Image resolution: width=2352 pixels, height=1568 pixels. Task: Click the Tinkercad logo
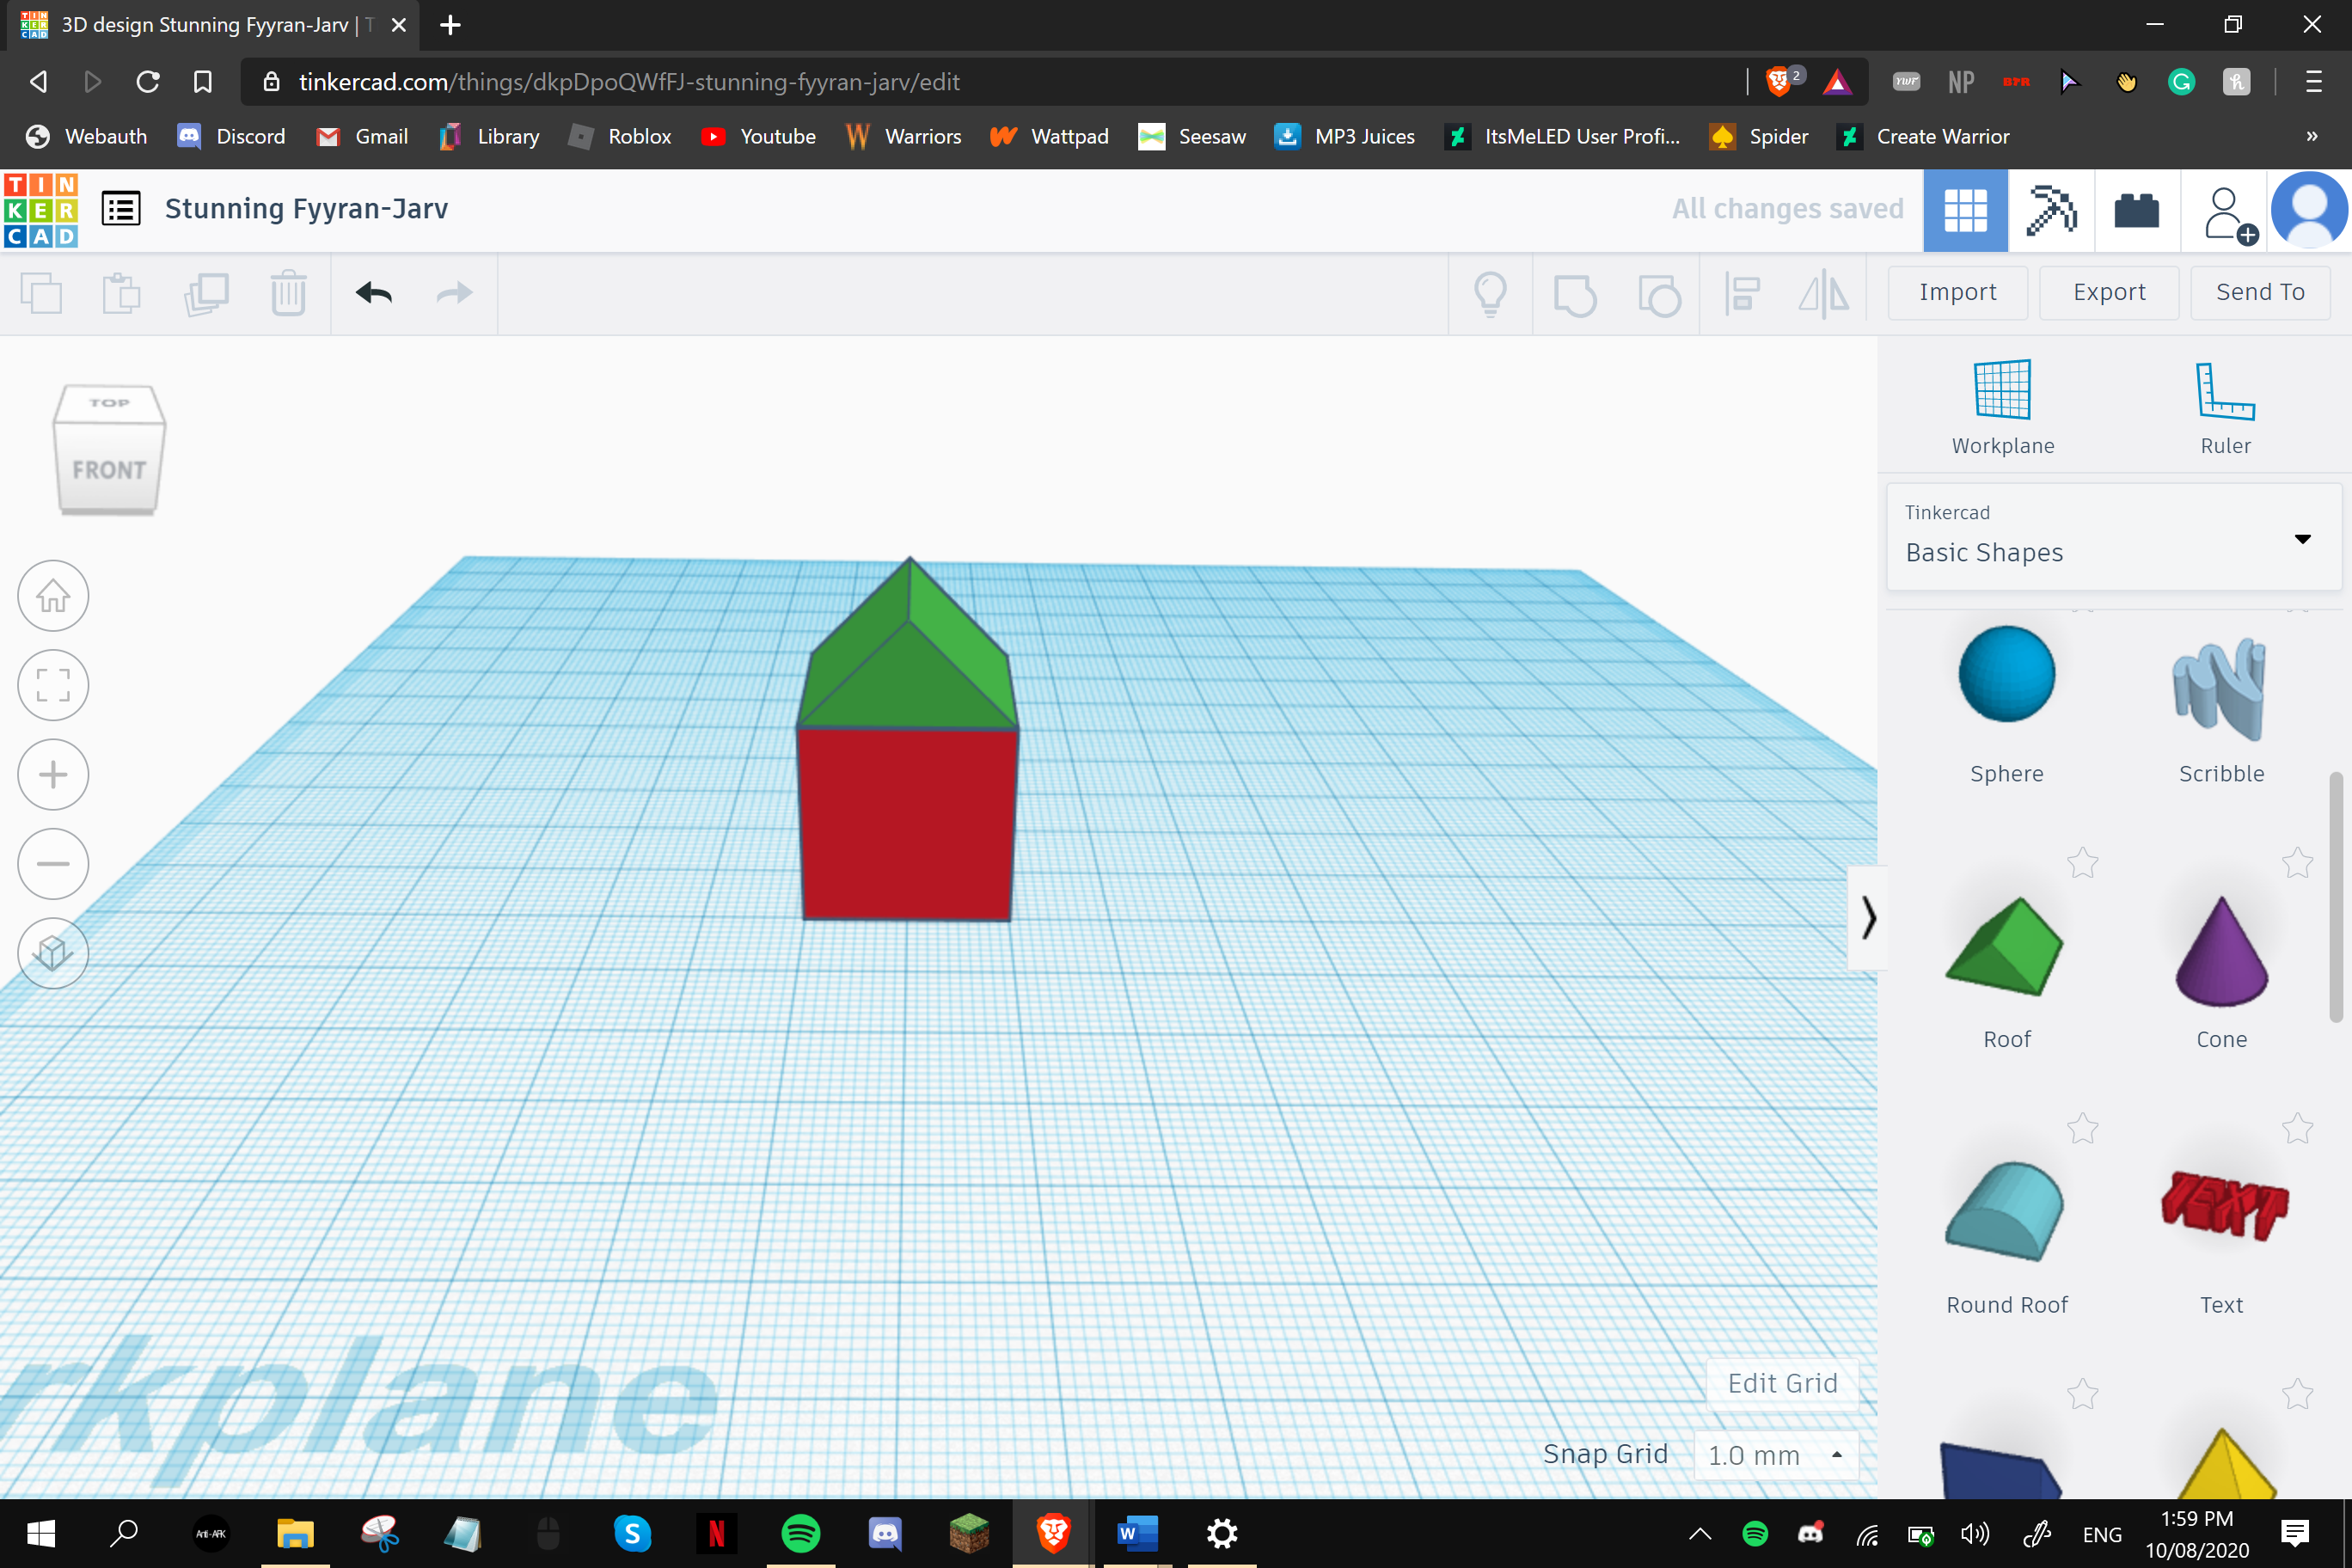[x=41, y=210]
